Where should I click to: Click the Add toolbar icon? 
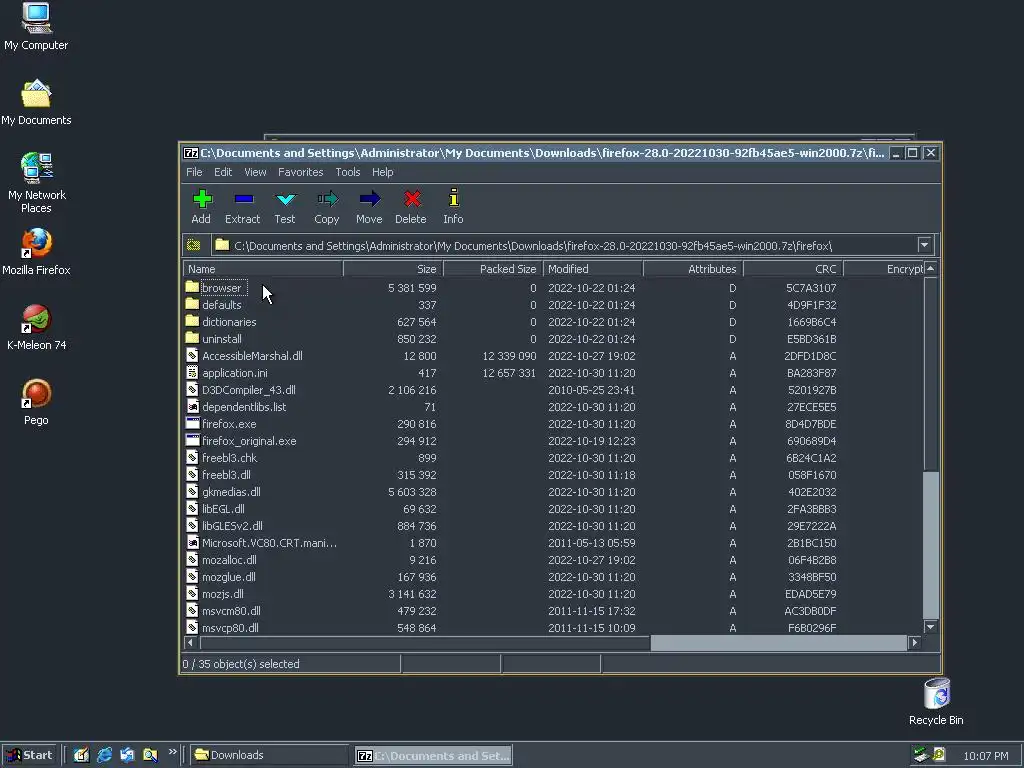coord(202,199)
